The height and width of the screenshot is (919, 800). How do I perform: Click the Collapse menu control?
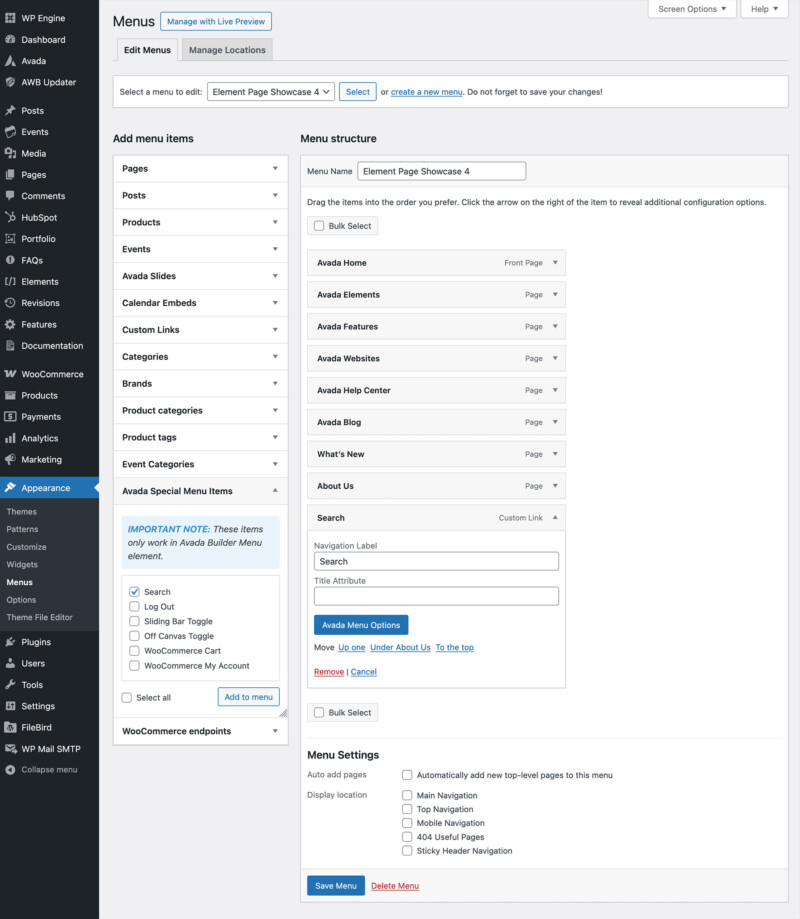pyautogui.click(x=45, y=770)
